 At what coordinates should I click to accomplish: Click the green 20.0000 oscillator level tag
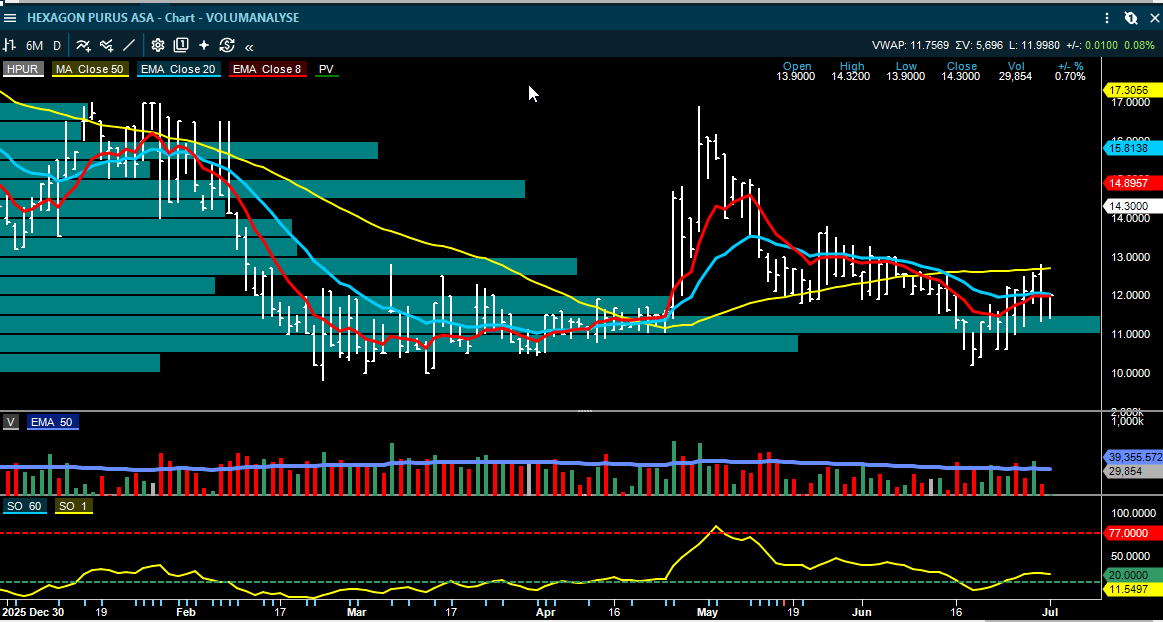1134,575
